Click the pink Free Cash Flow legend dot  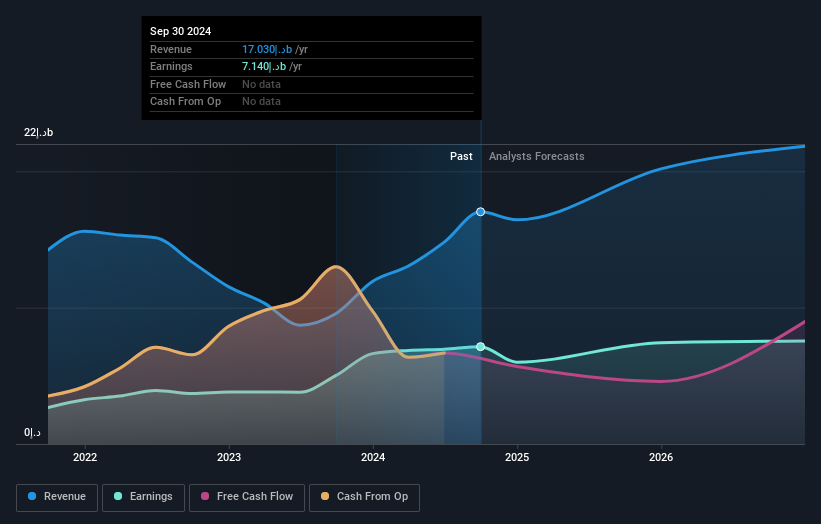click(205, 496)
